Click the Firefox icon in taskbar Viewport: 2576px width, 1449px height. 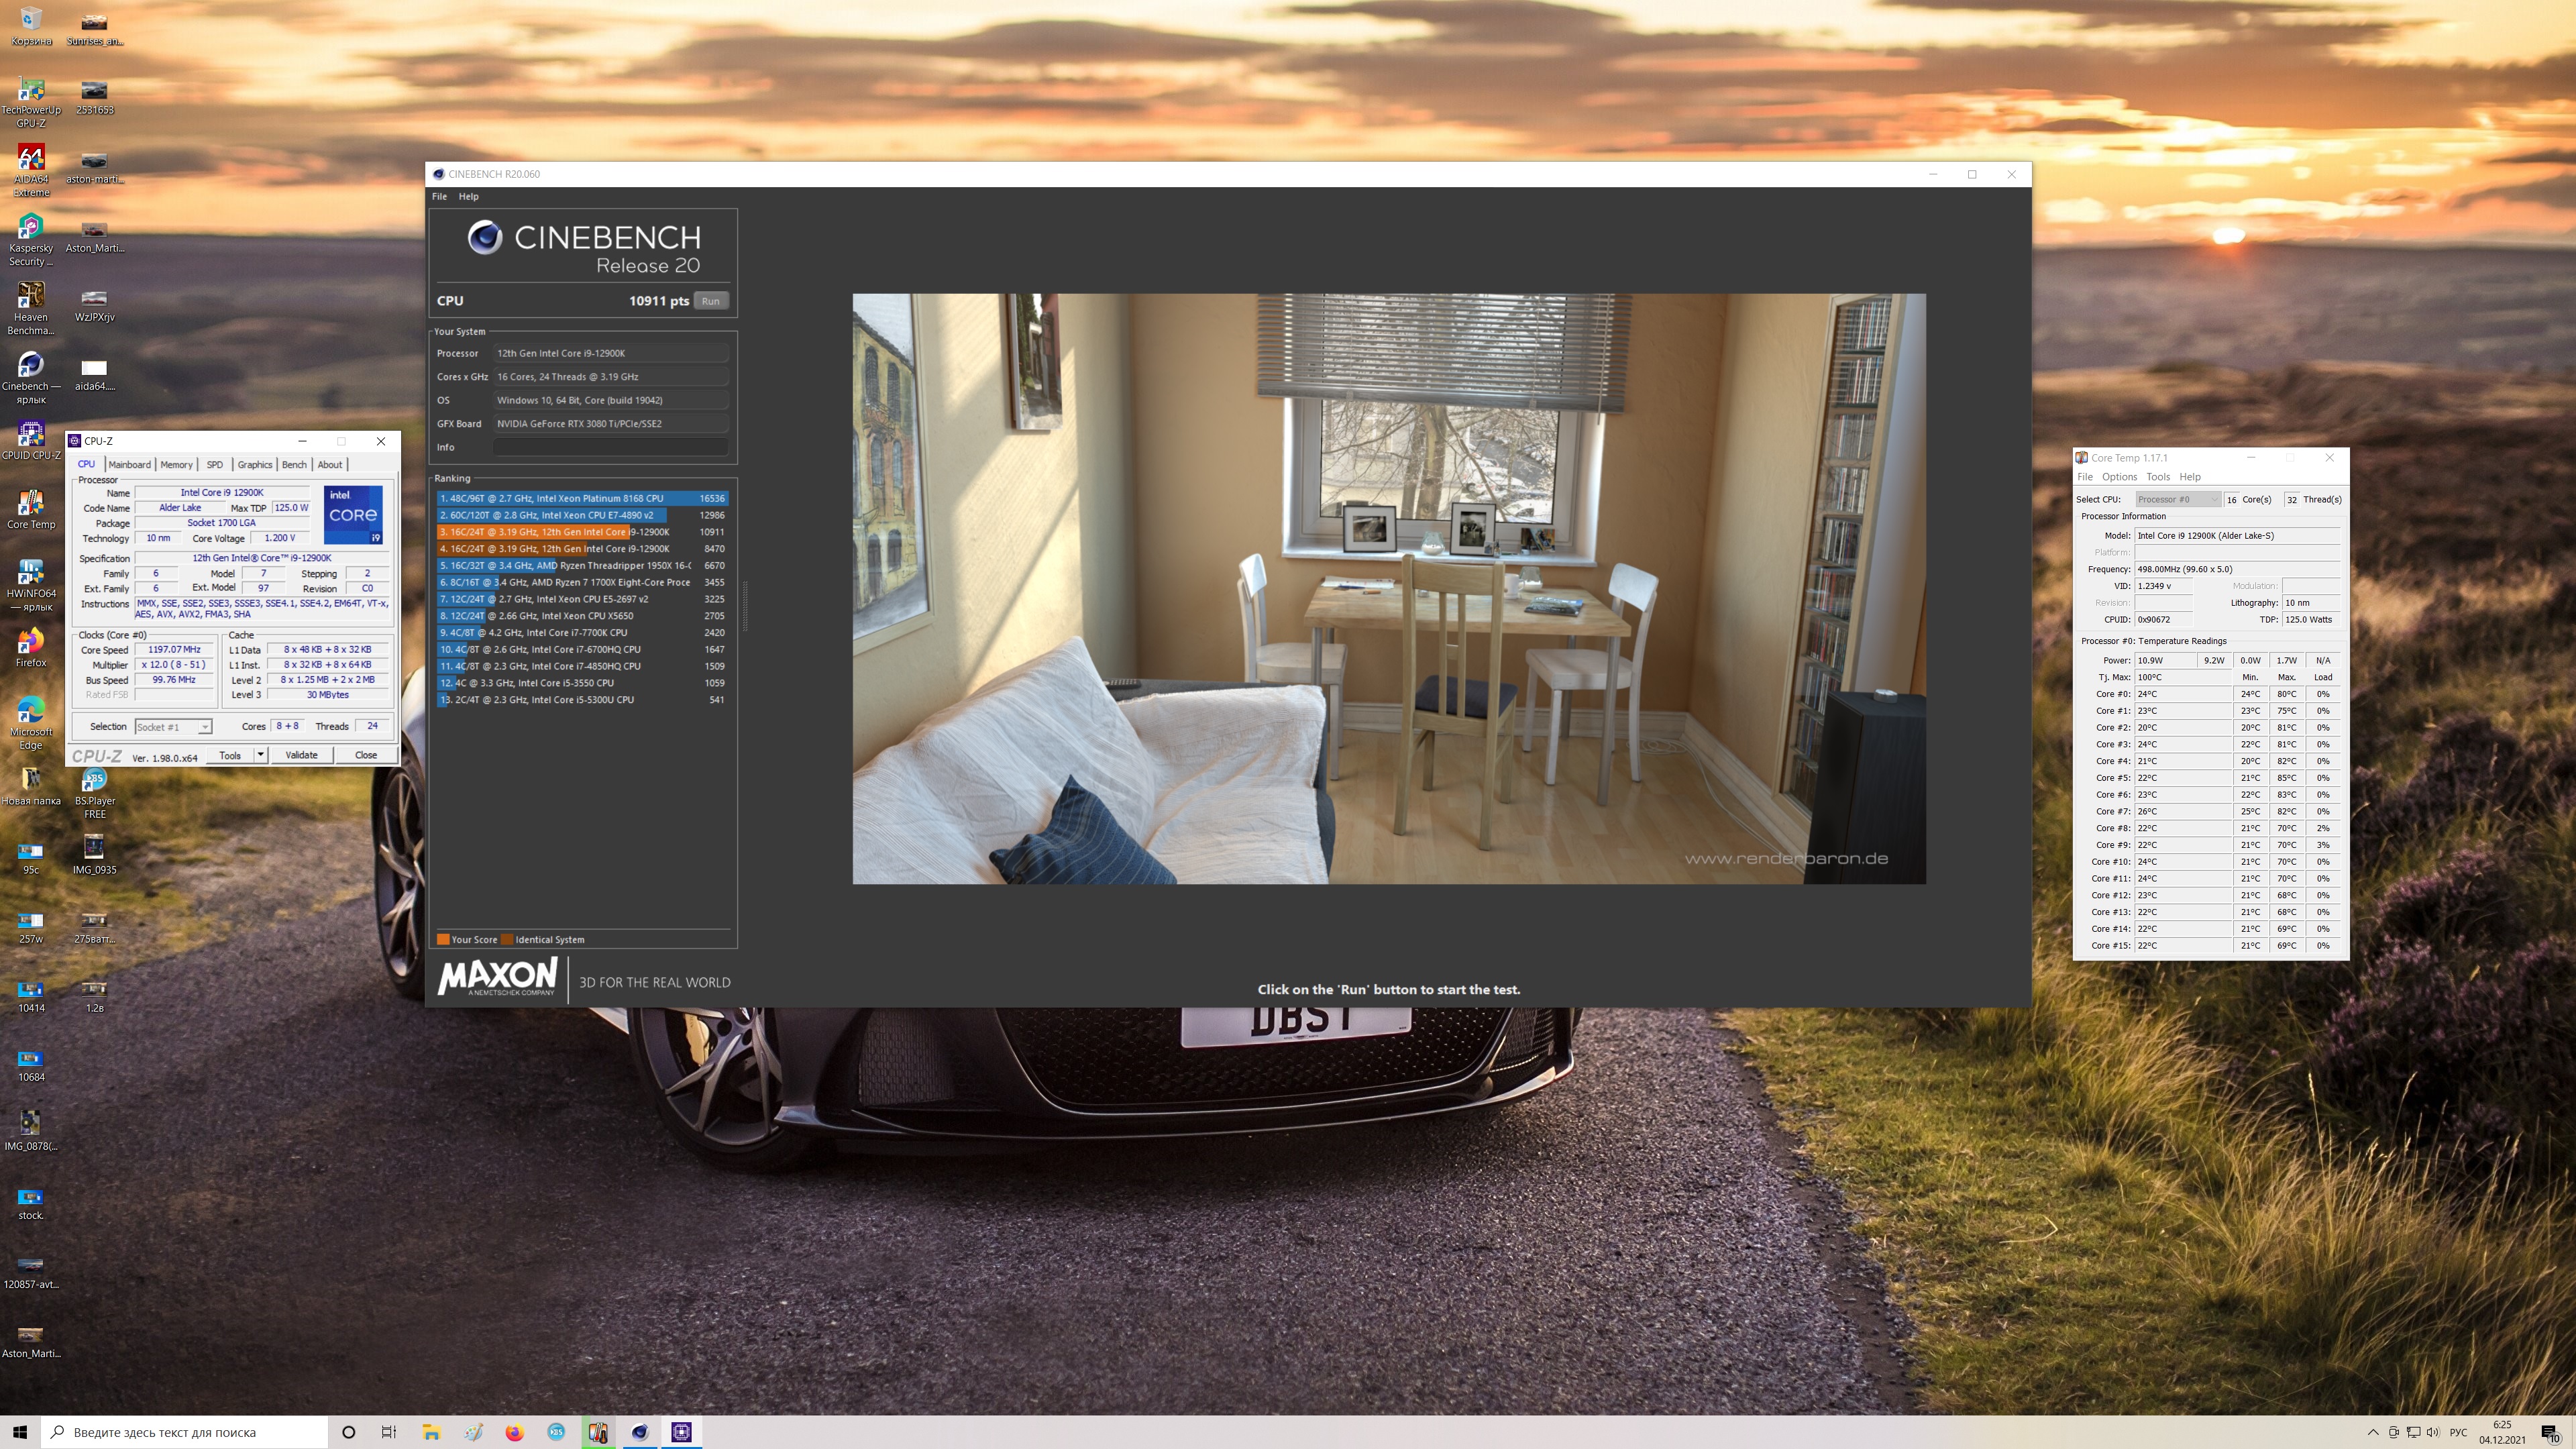tap(514, 1432)
